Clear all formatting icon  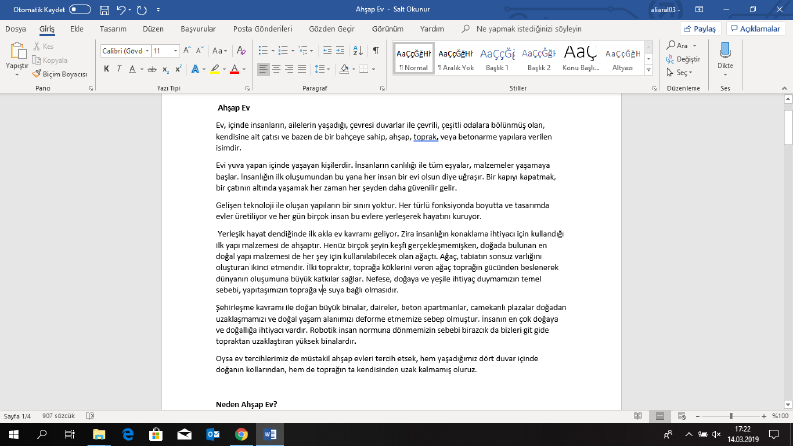[241, 51]
